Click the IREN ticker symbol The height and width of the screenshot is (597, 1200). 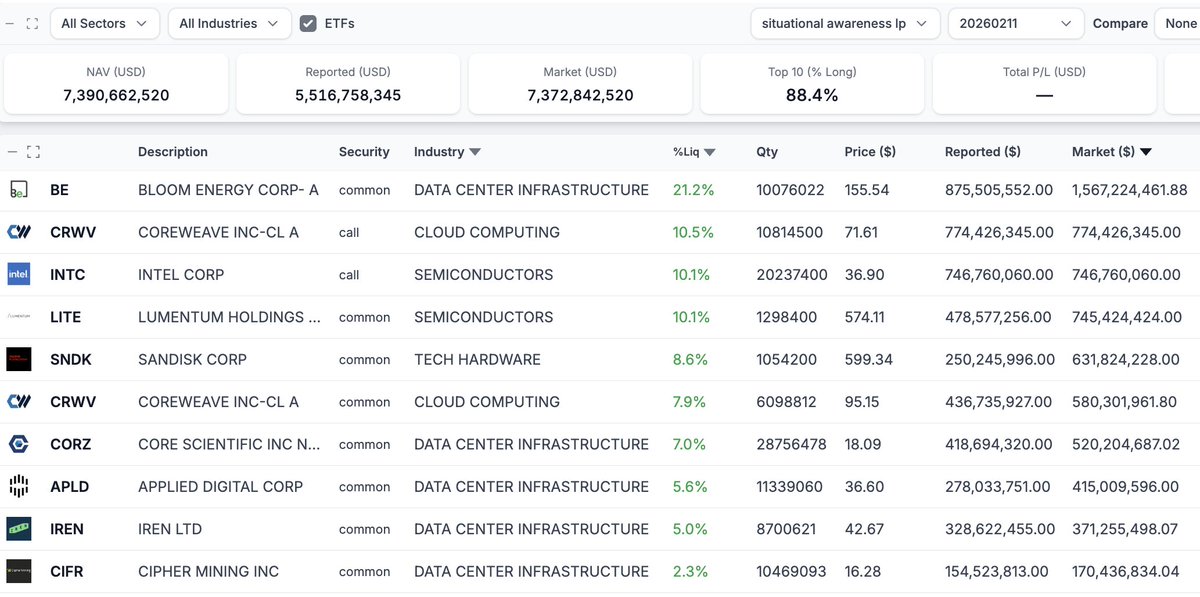67,529
